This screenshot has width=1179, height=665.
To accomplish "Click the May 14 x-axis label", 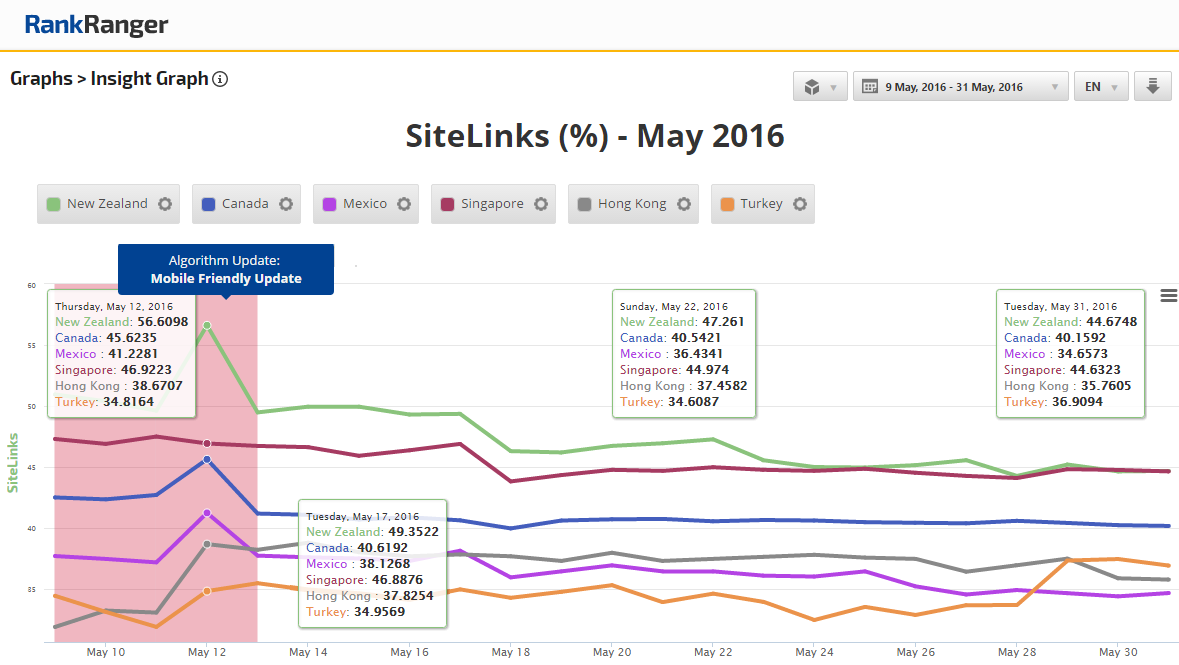I will [308, 652].
